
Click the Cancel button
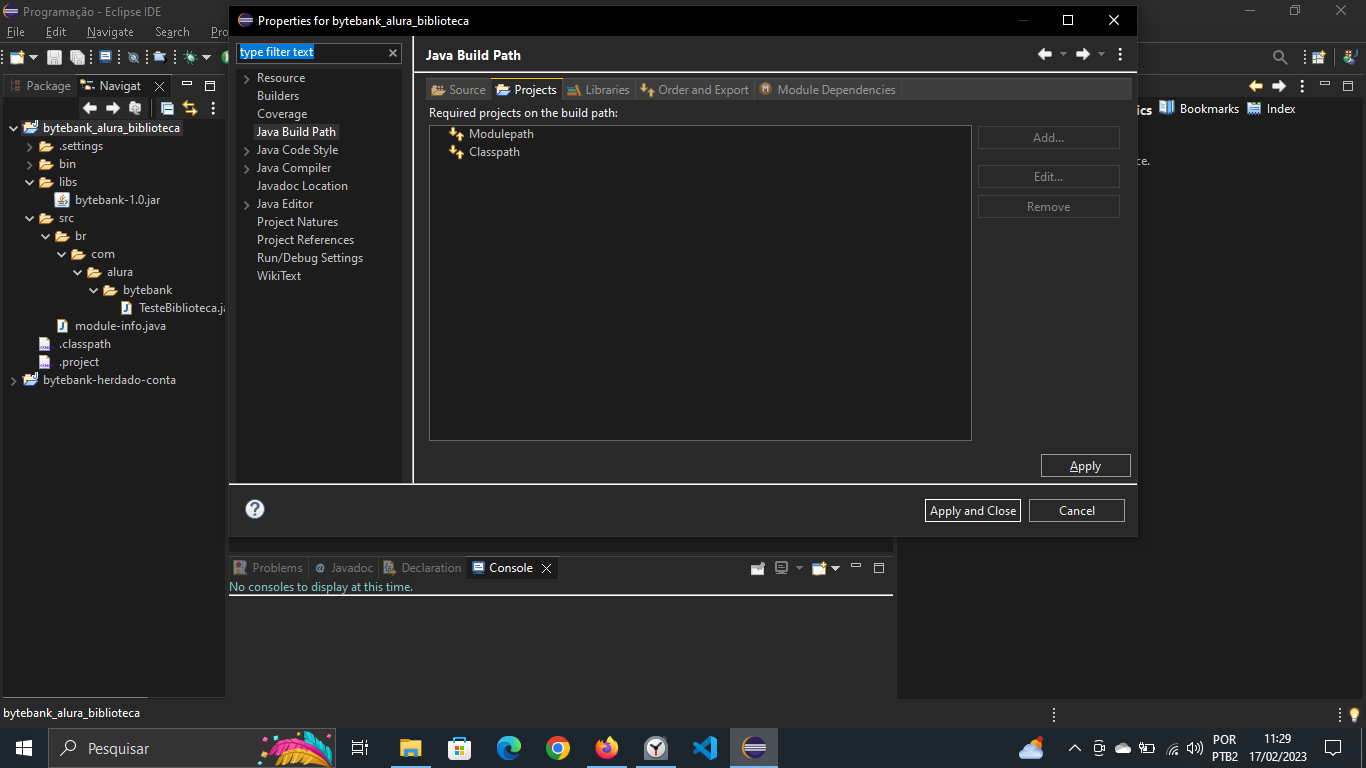click(1077, 510)
